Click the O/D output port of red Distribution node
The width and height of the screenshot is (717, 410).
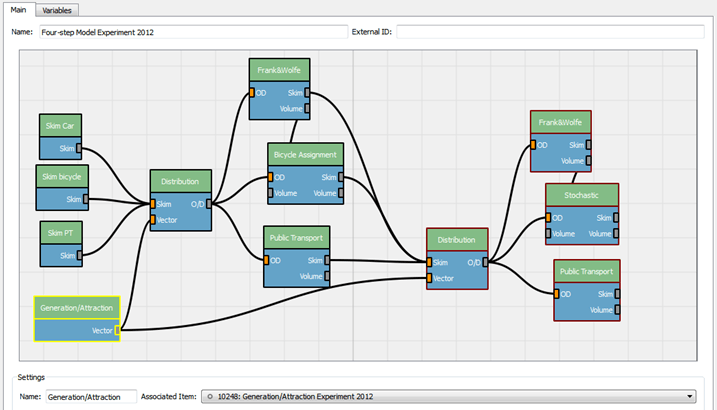point(485,262)
